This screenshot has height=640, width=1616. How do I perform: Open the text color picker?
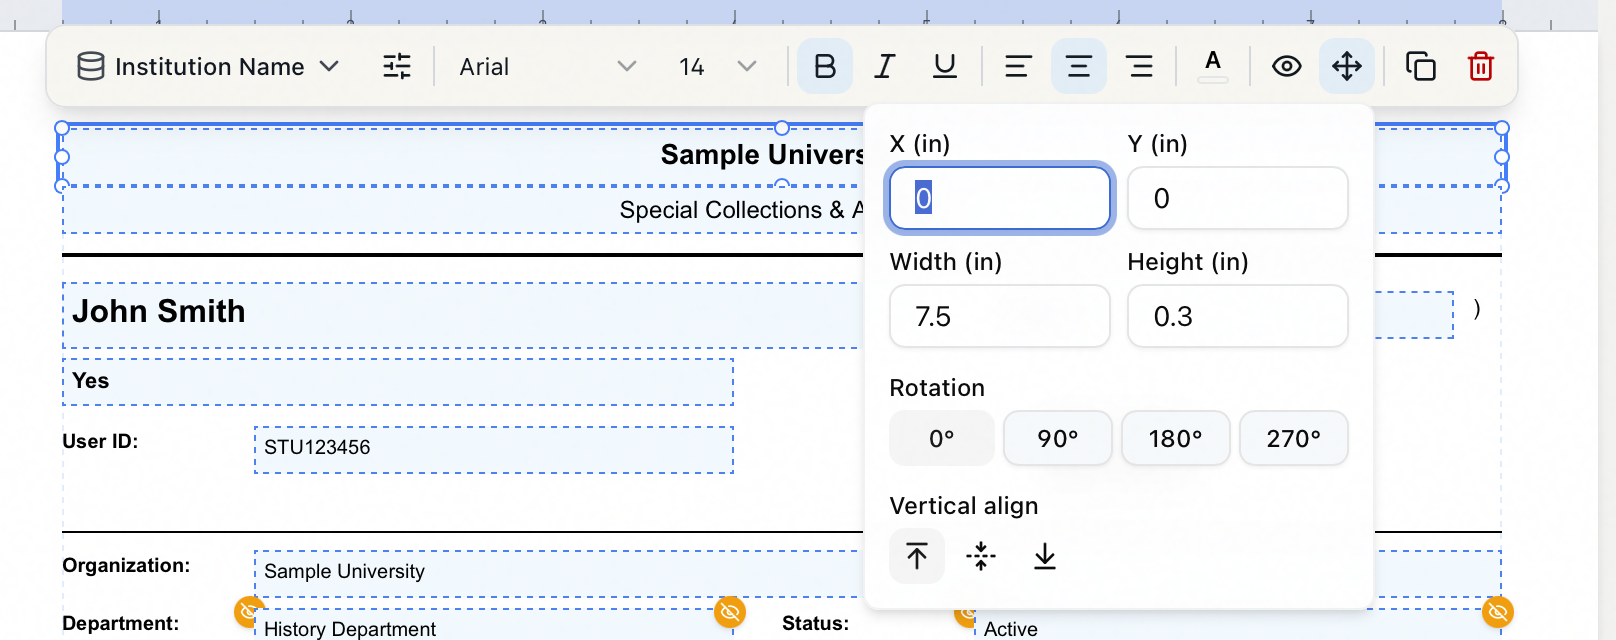click(1213, 67)
